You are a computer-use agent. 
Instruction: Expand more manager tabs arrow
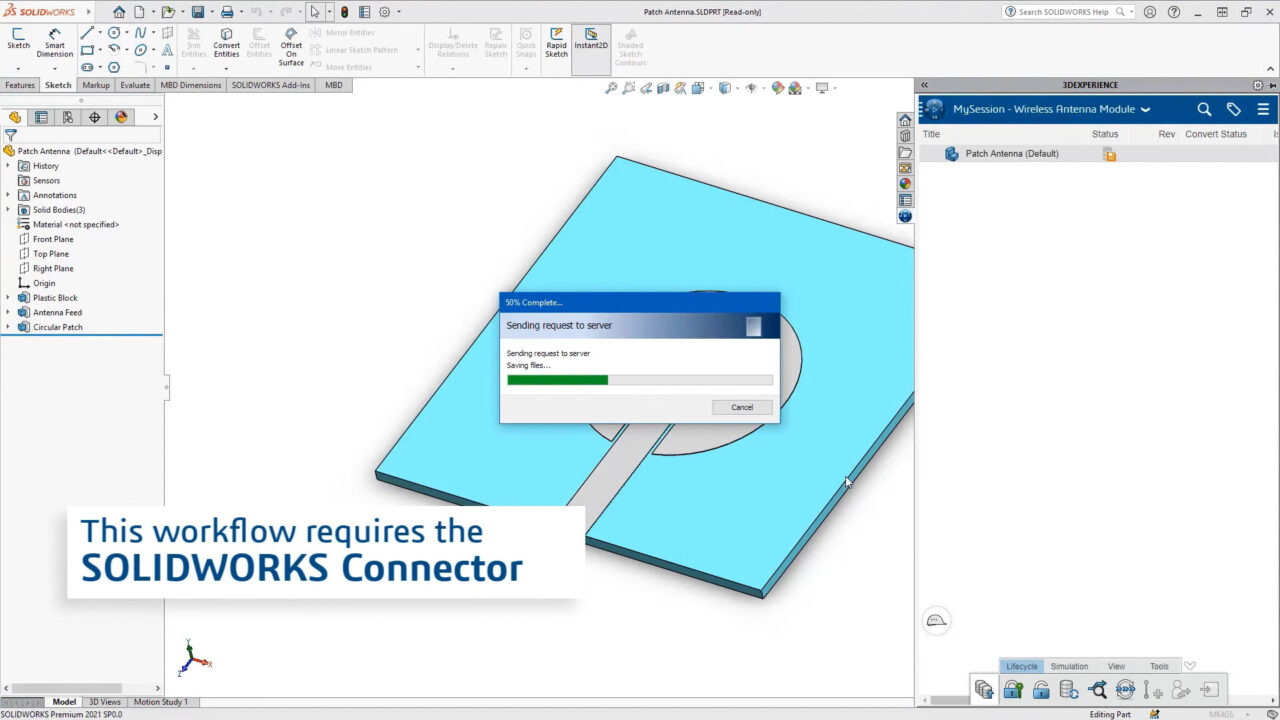[x=155, y=117]
